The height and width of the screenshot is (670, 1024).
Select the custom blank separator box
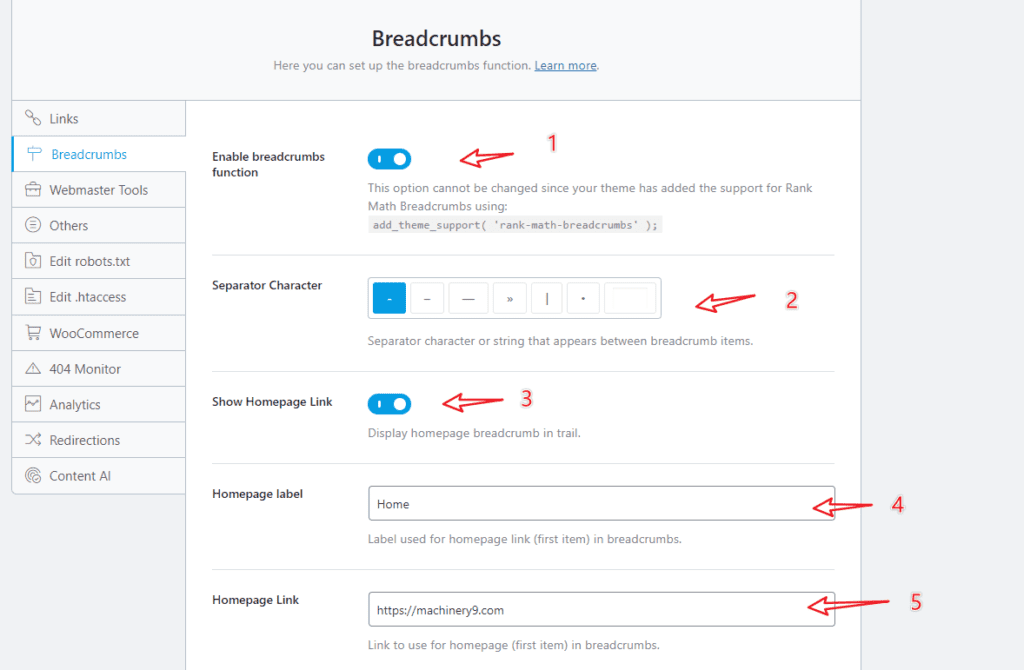(630, 298)
